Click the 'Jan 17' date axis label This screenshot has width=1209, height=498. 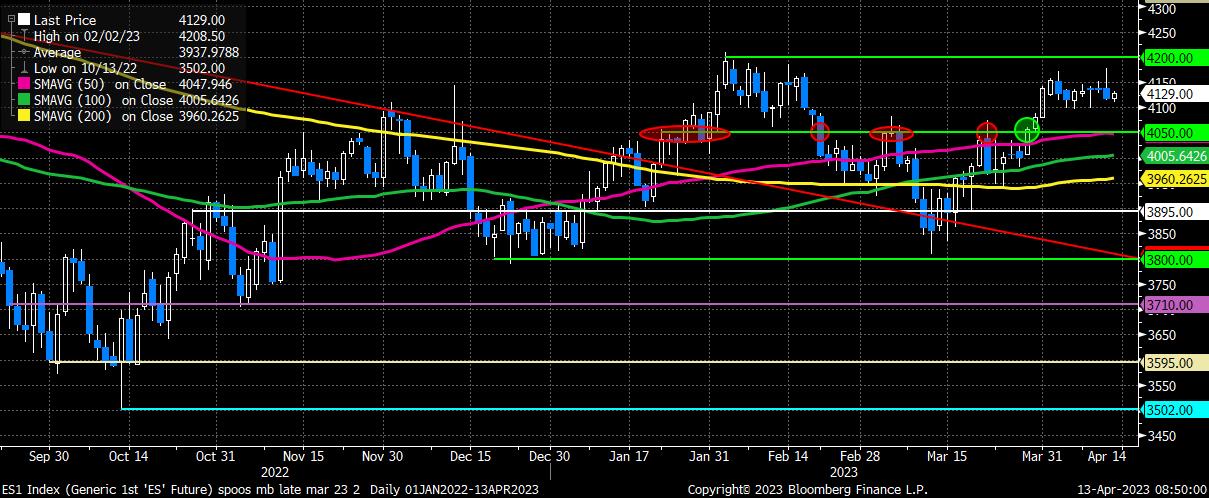631,455
